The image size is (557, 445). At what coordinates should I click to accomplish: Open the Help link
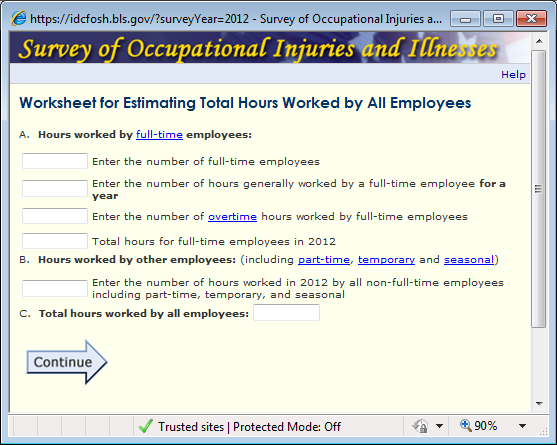click(x=513, y=75)
